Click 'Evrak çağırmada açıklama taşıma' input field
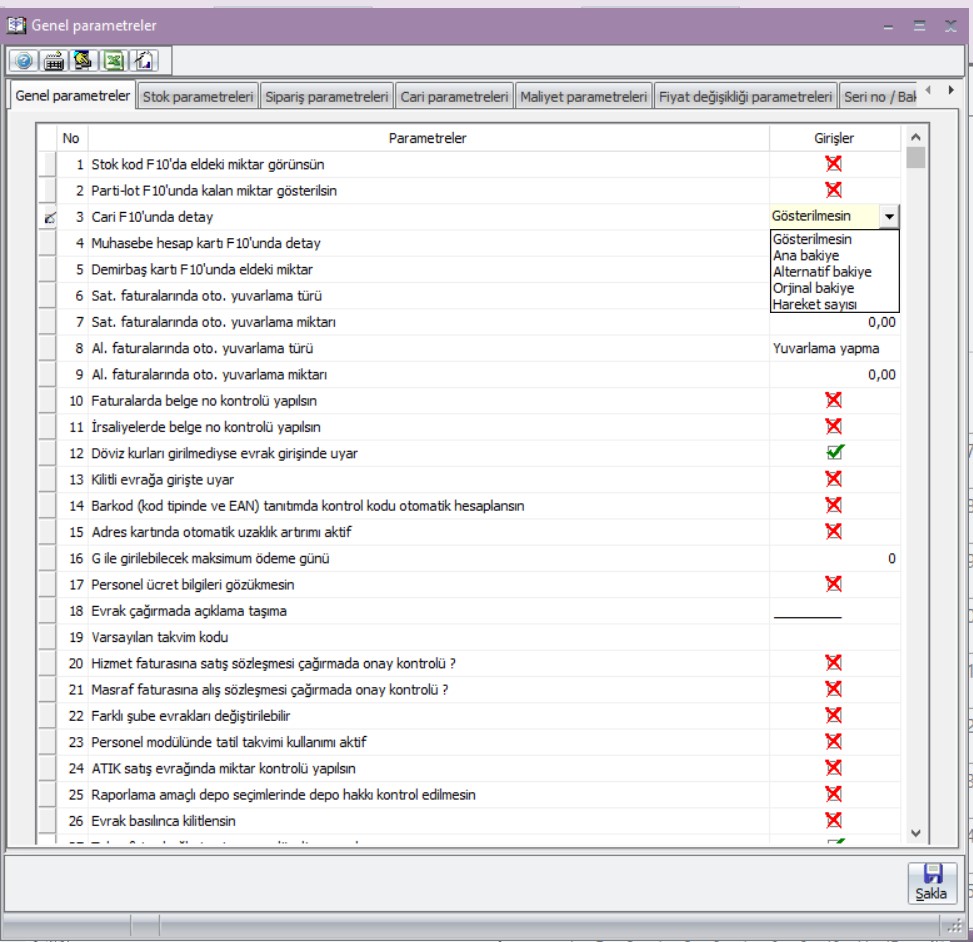The height and width of the screenshot is (942, 973). (x=833, y=611)
